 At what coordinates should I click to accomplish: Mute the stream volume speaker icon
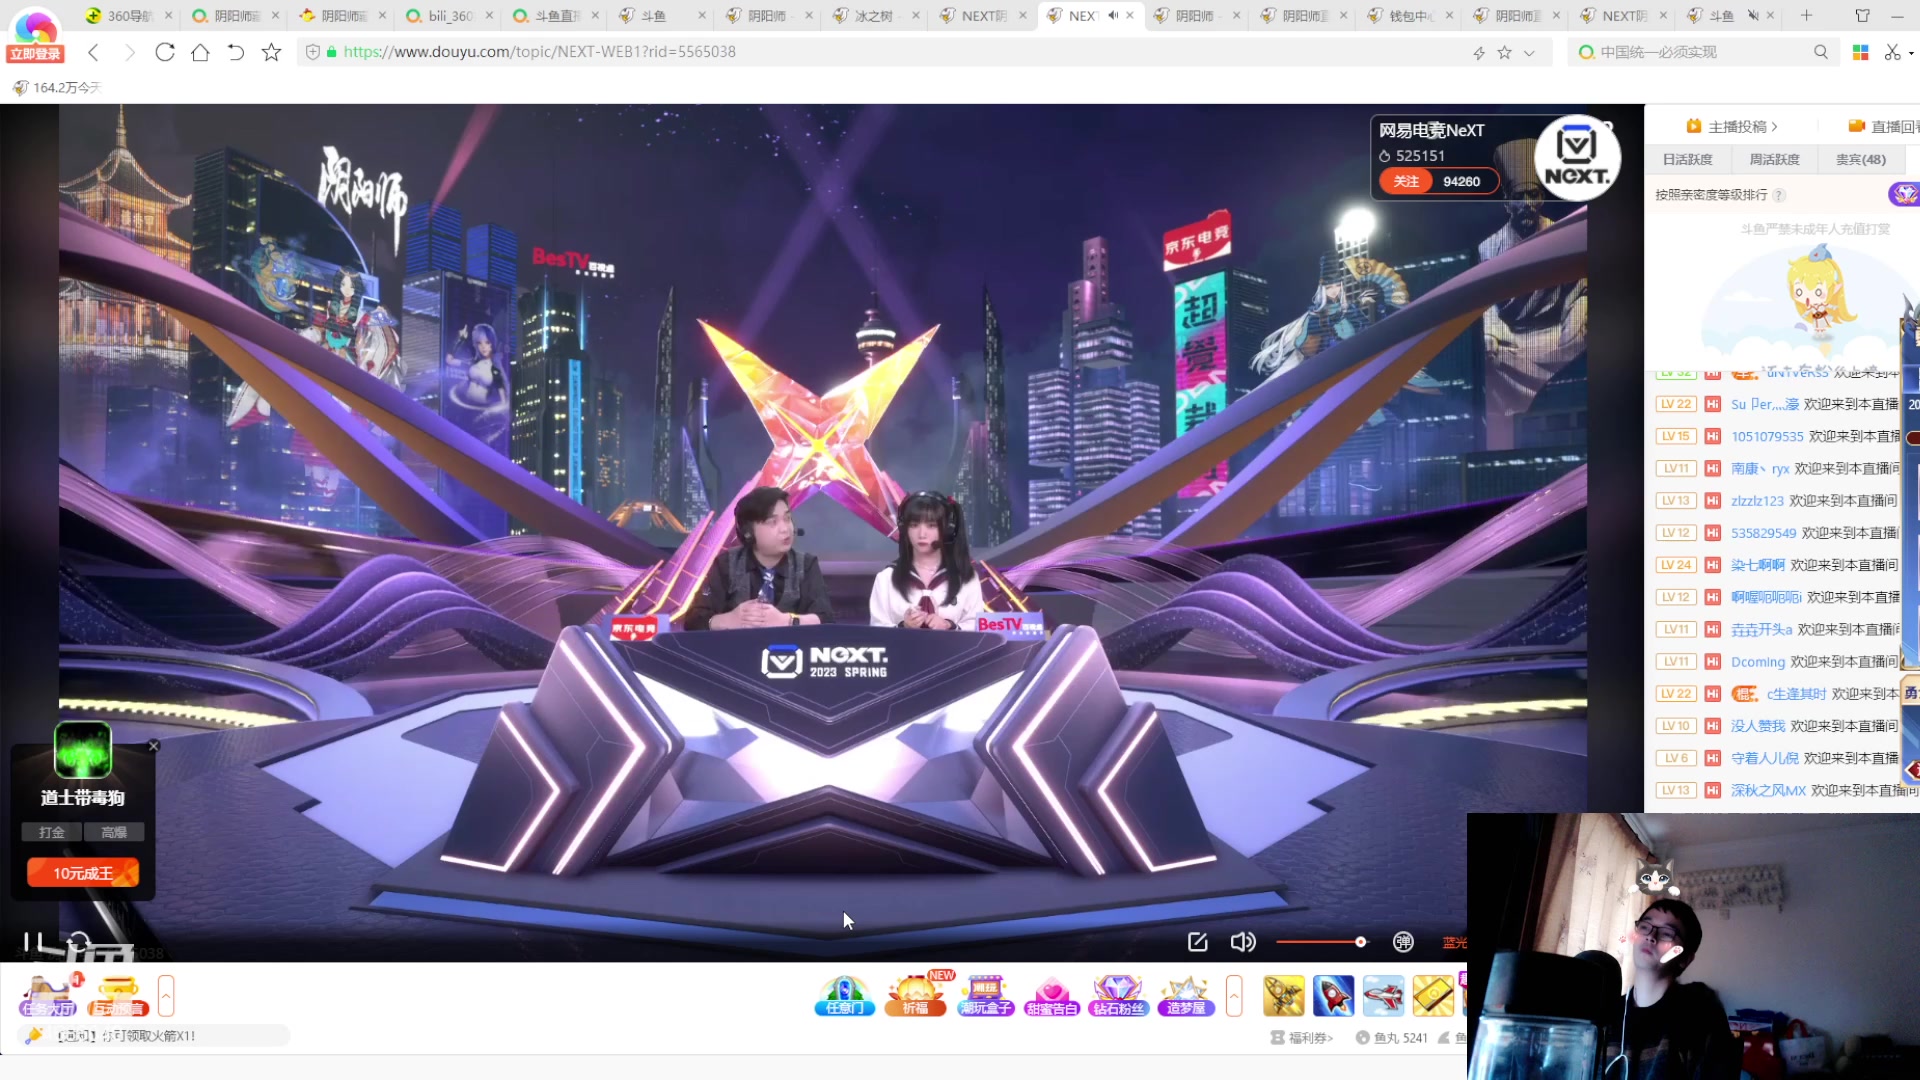pos(1242,942)
